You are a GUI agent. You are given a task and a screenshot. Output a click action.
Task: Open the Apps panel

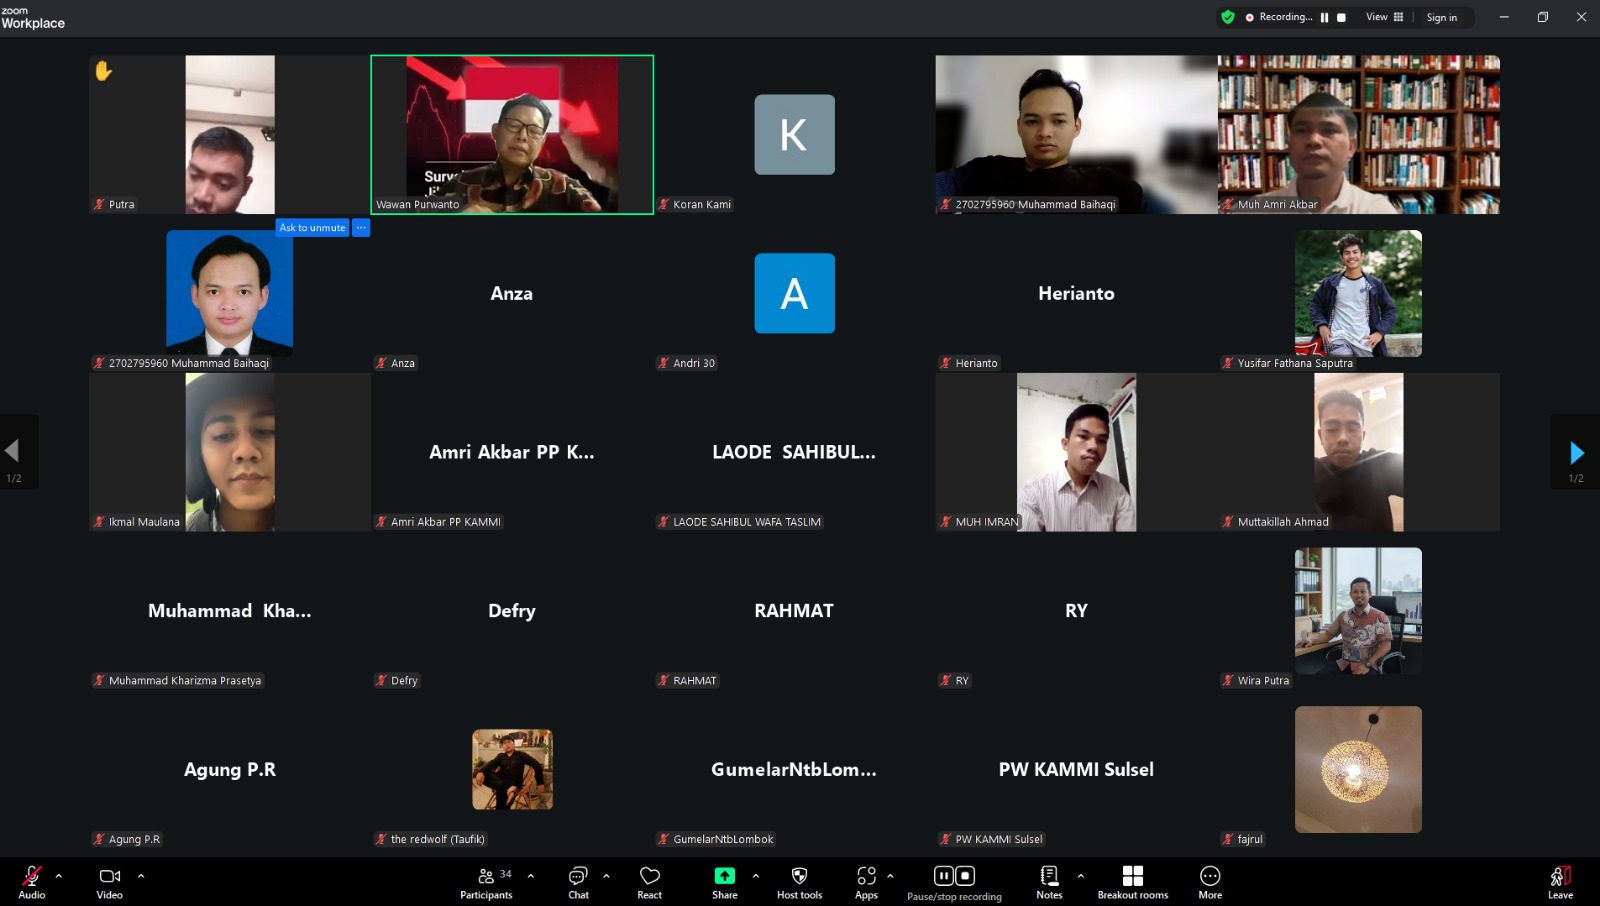[866, 882]
